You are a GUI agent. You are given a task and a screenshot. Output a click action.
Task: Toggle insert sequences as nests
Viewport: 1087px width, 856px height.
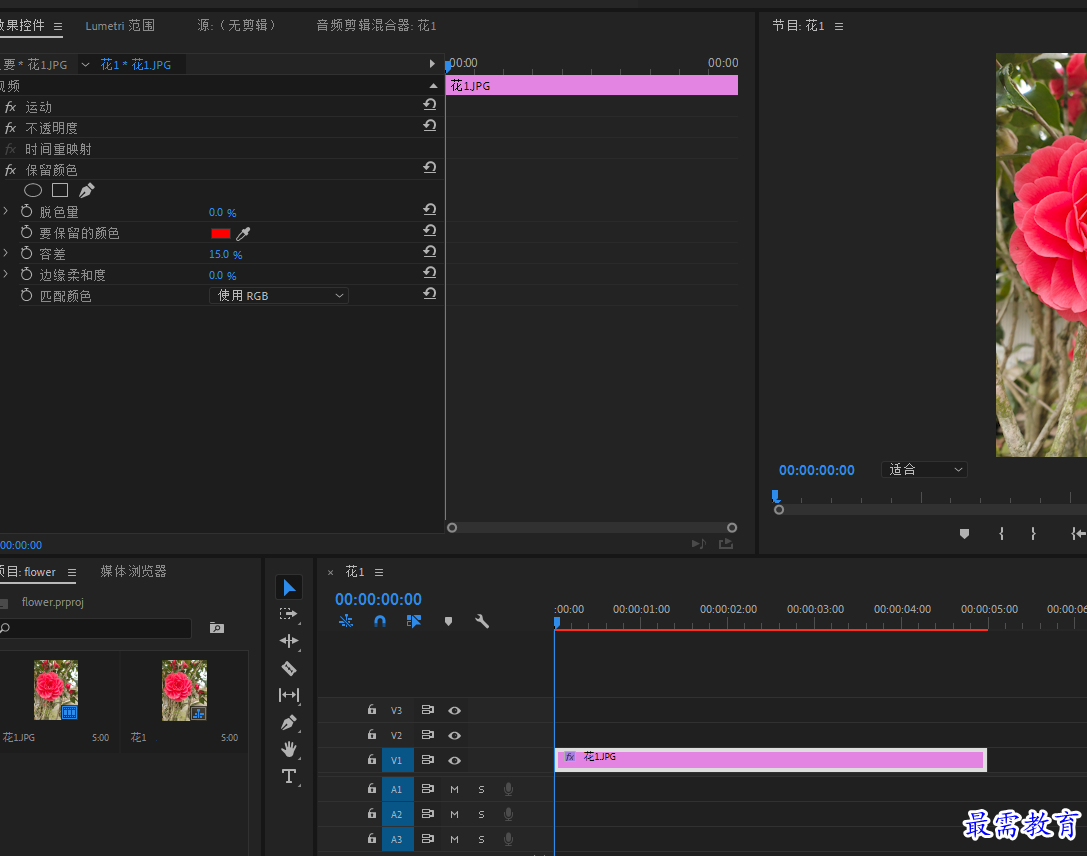[346, 621]
